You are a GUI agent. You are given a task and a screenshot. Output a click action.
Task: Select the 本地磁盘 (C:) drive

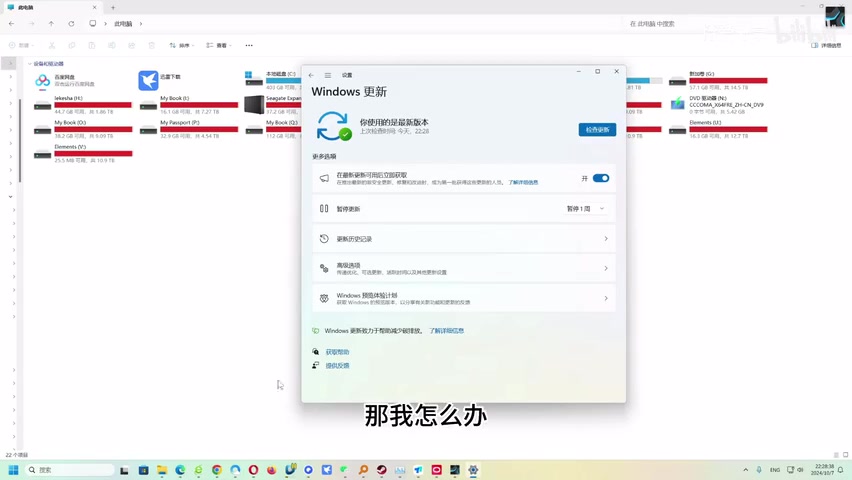(x=273, y=80)
